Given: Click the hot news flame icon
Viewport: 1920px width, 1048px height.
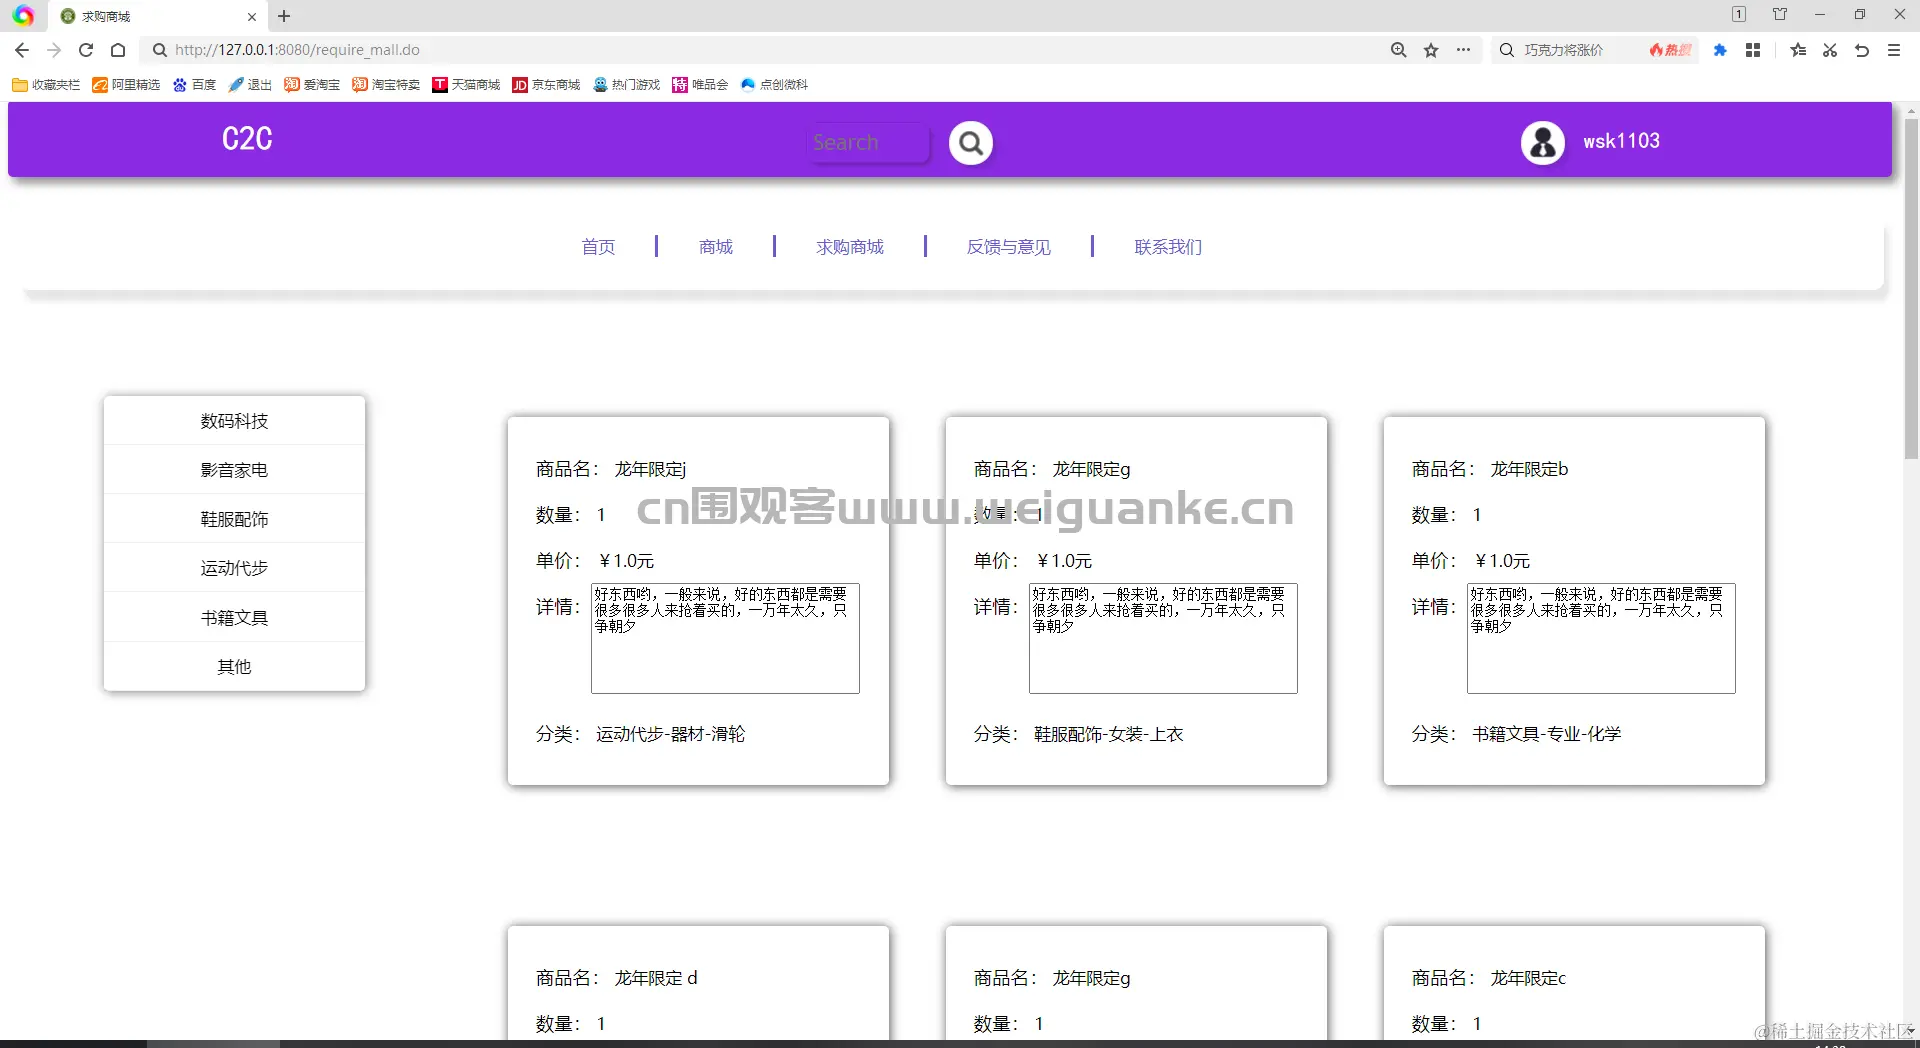Looking at the screenshot, I should coord(1670,50).
